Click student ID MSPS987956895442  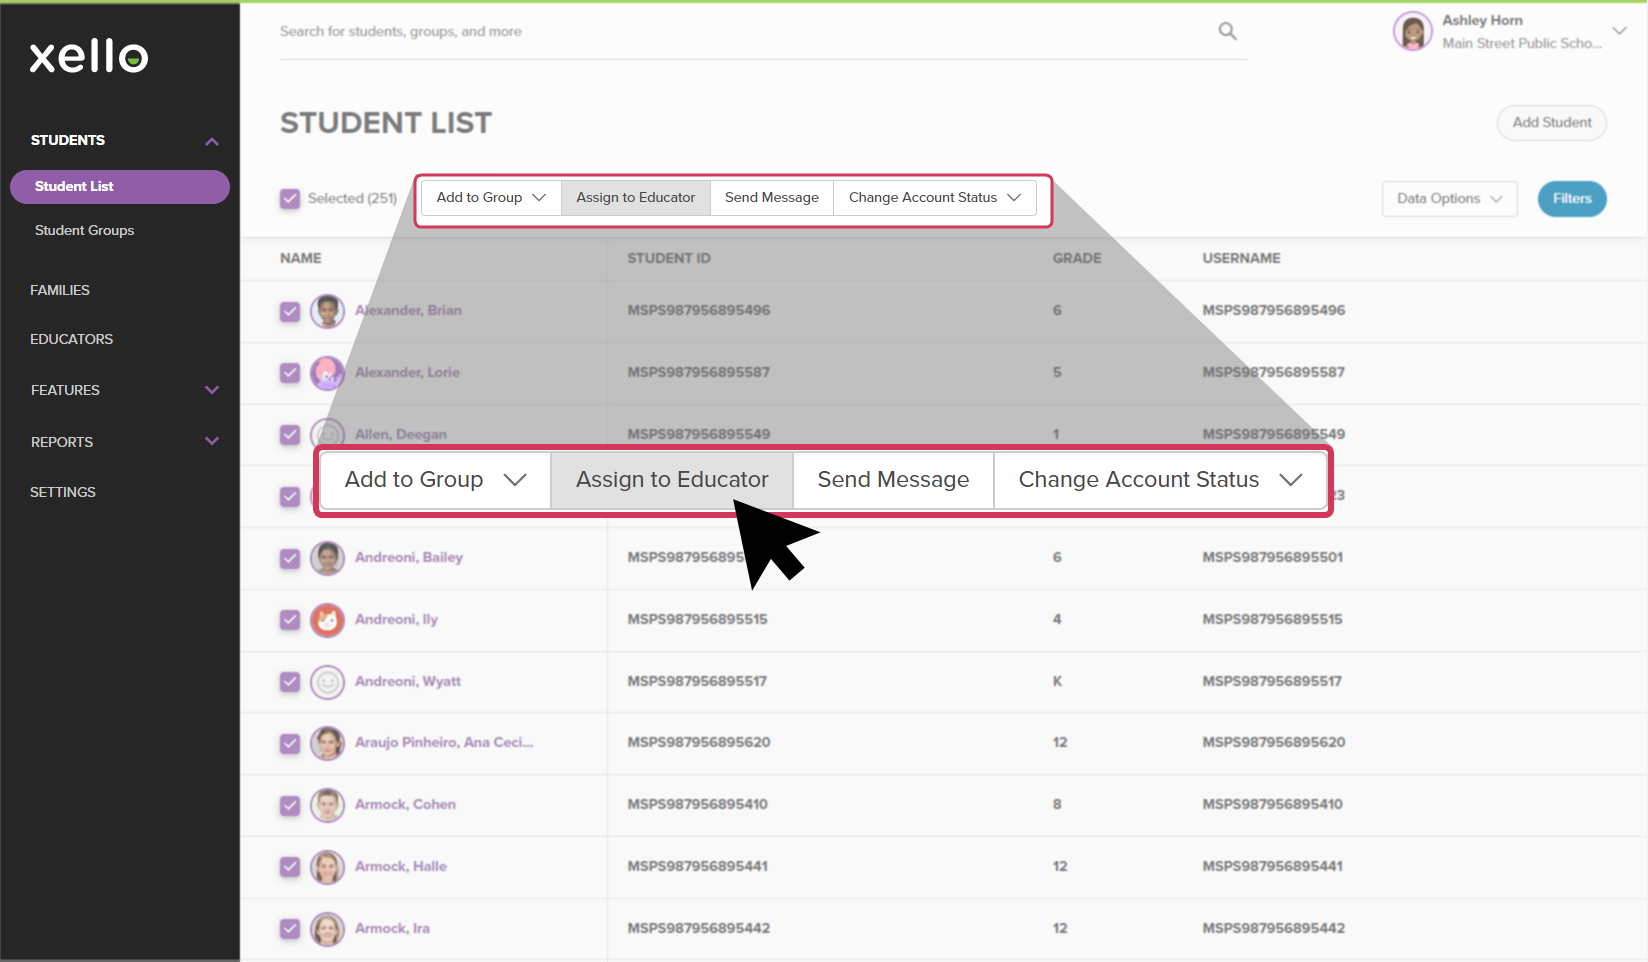coord(699,929)
